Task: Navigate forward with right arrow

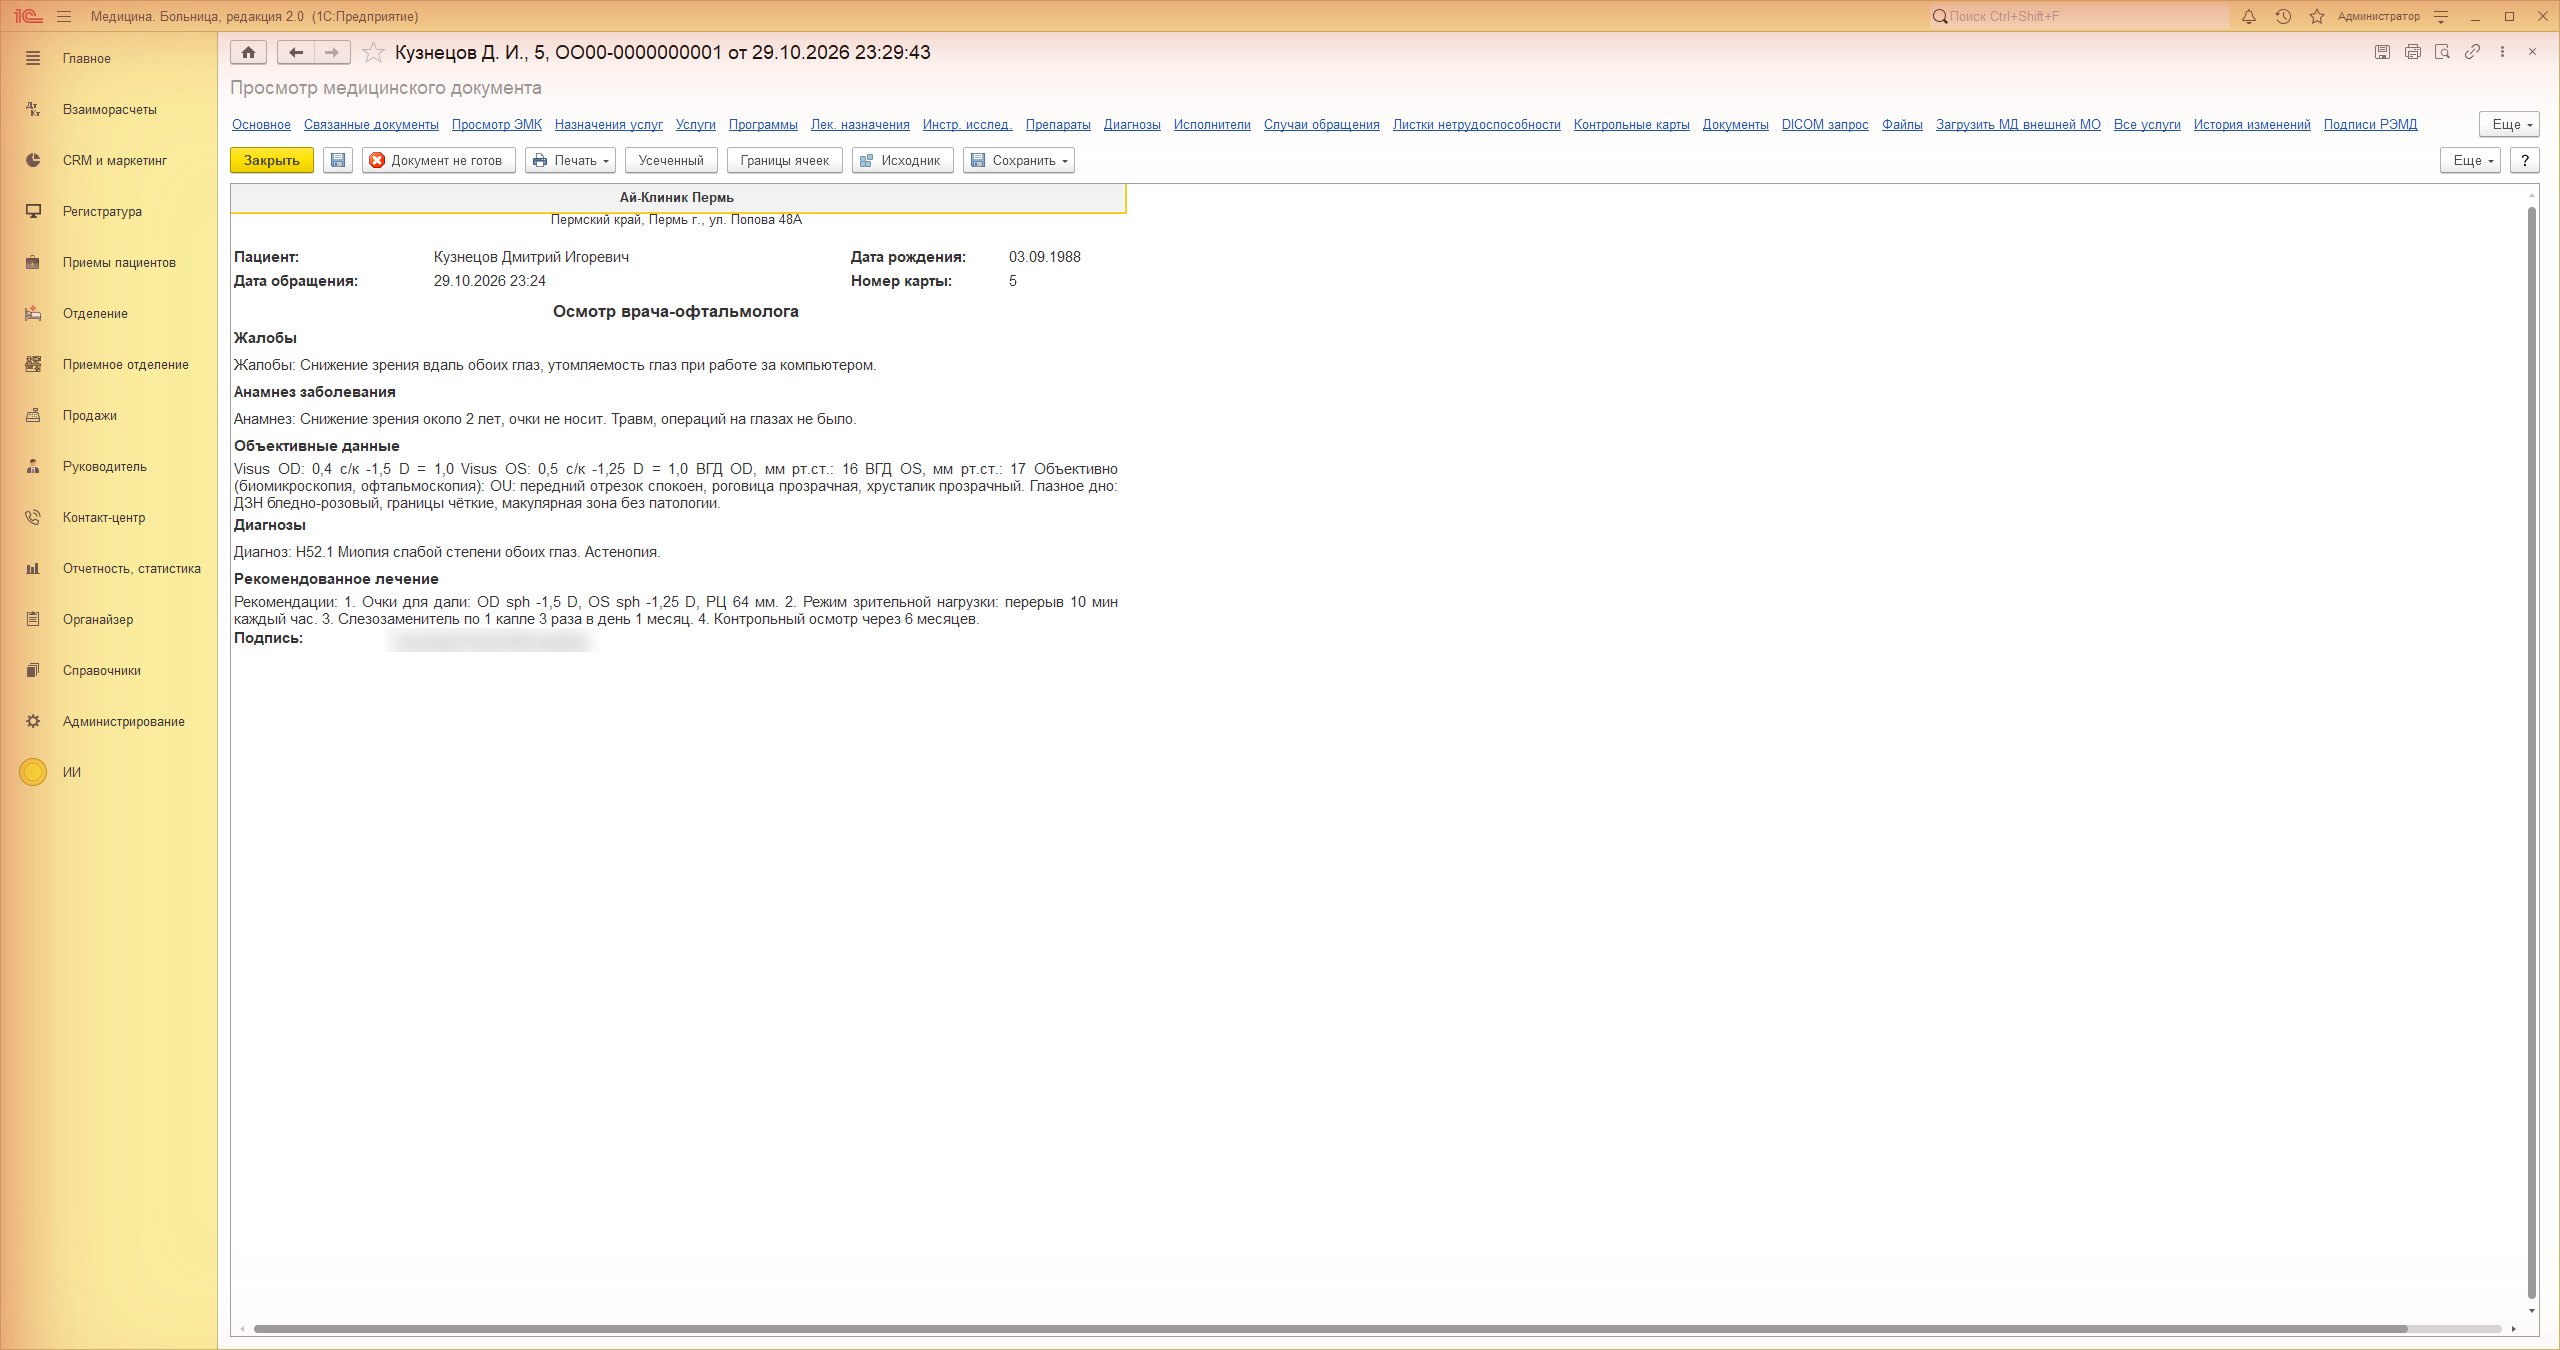Action: pos(332,52)
